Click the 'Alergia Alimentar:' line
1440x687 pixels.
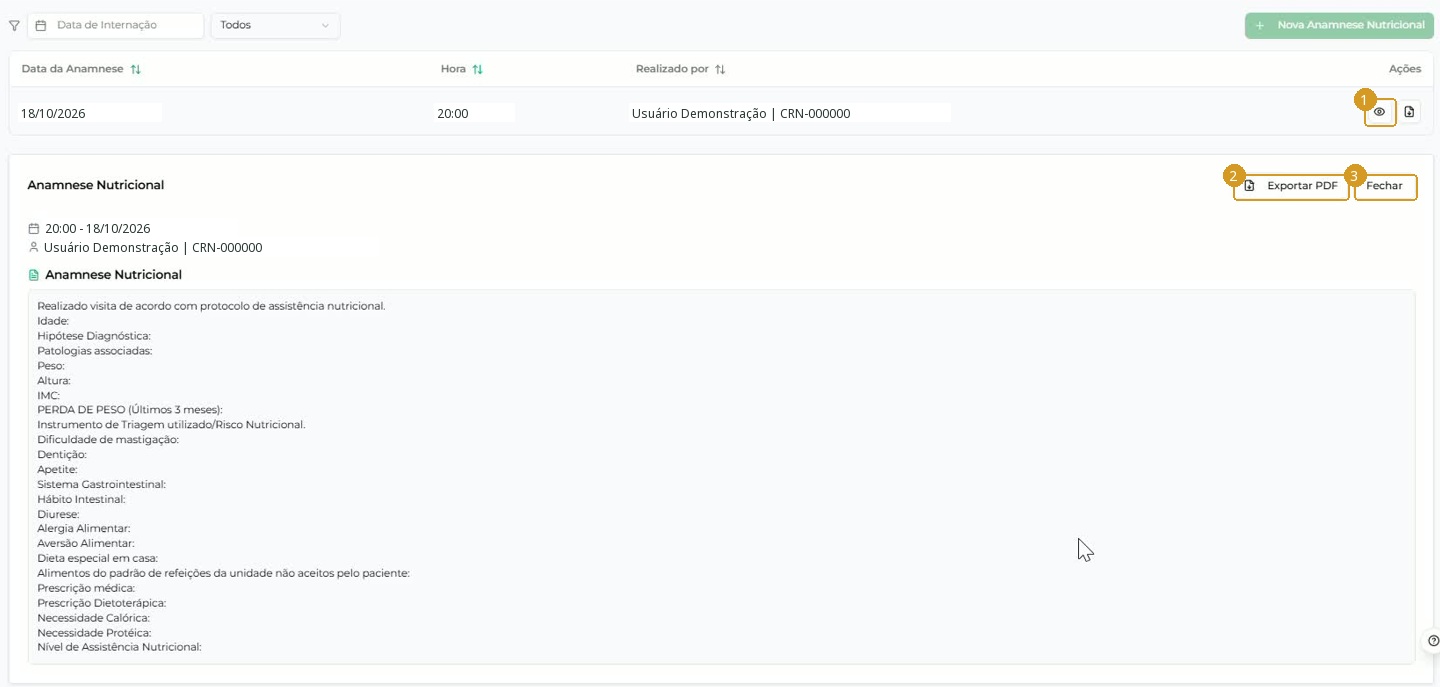tap(84, 528)
